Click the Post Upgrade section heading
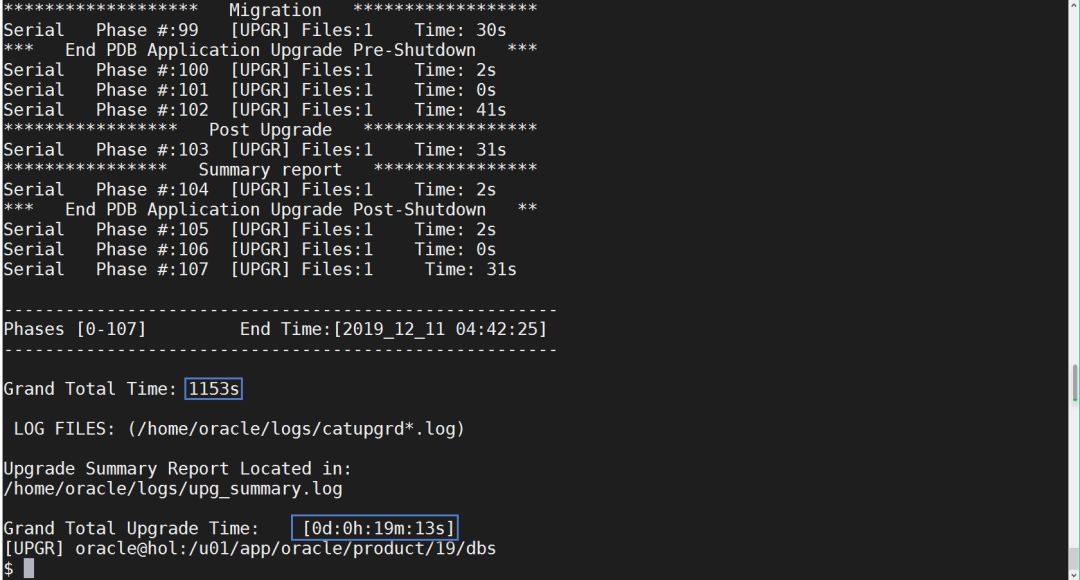Image resolution: width=1080 pixels, height=580 pixels. click(x=270, y=130)
